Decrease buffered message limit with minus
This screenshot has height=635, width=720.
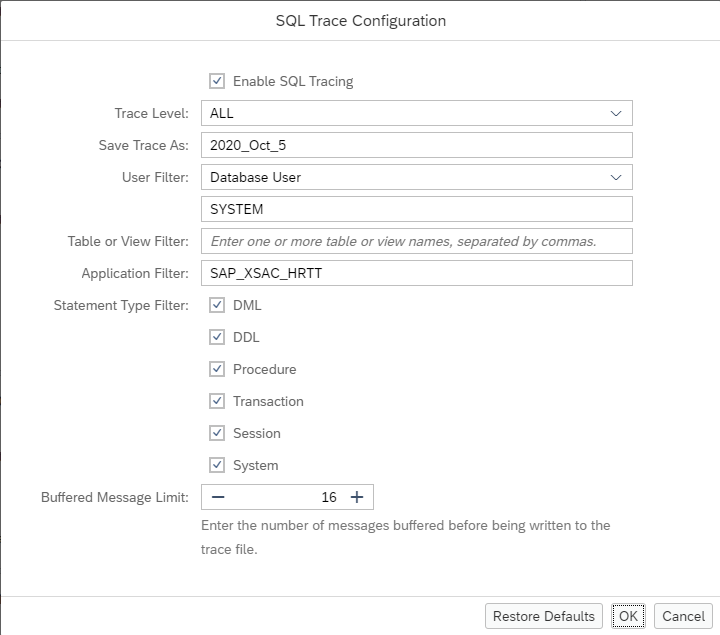(x=218, y=497)
